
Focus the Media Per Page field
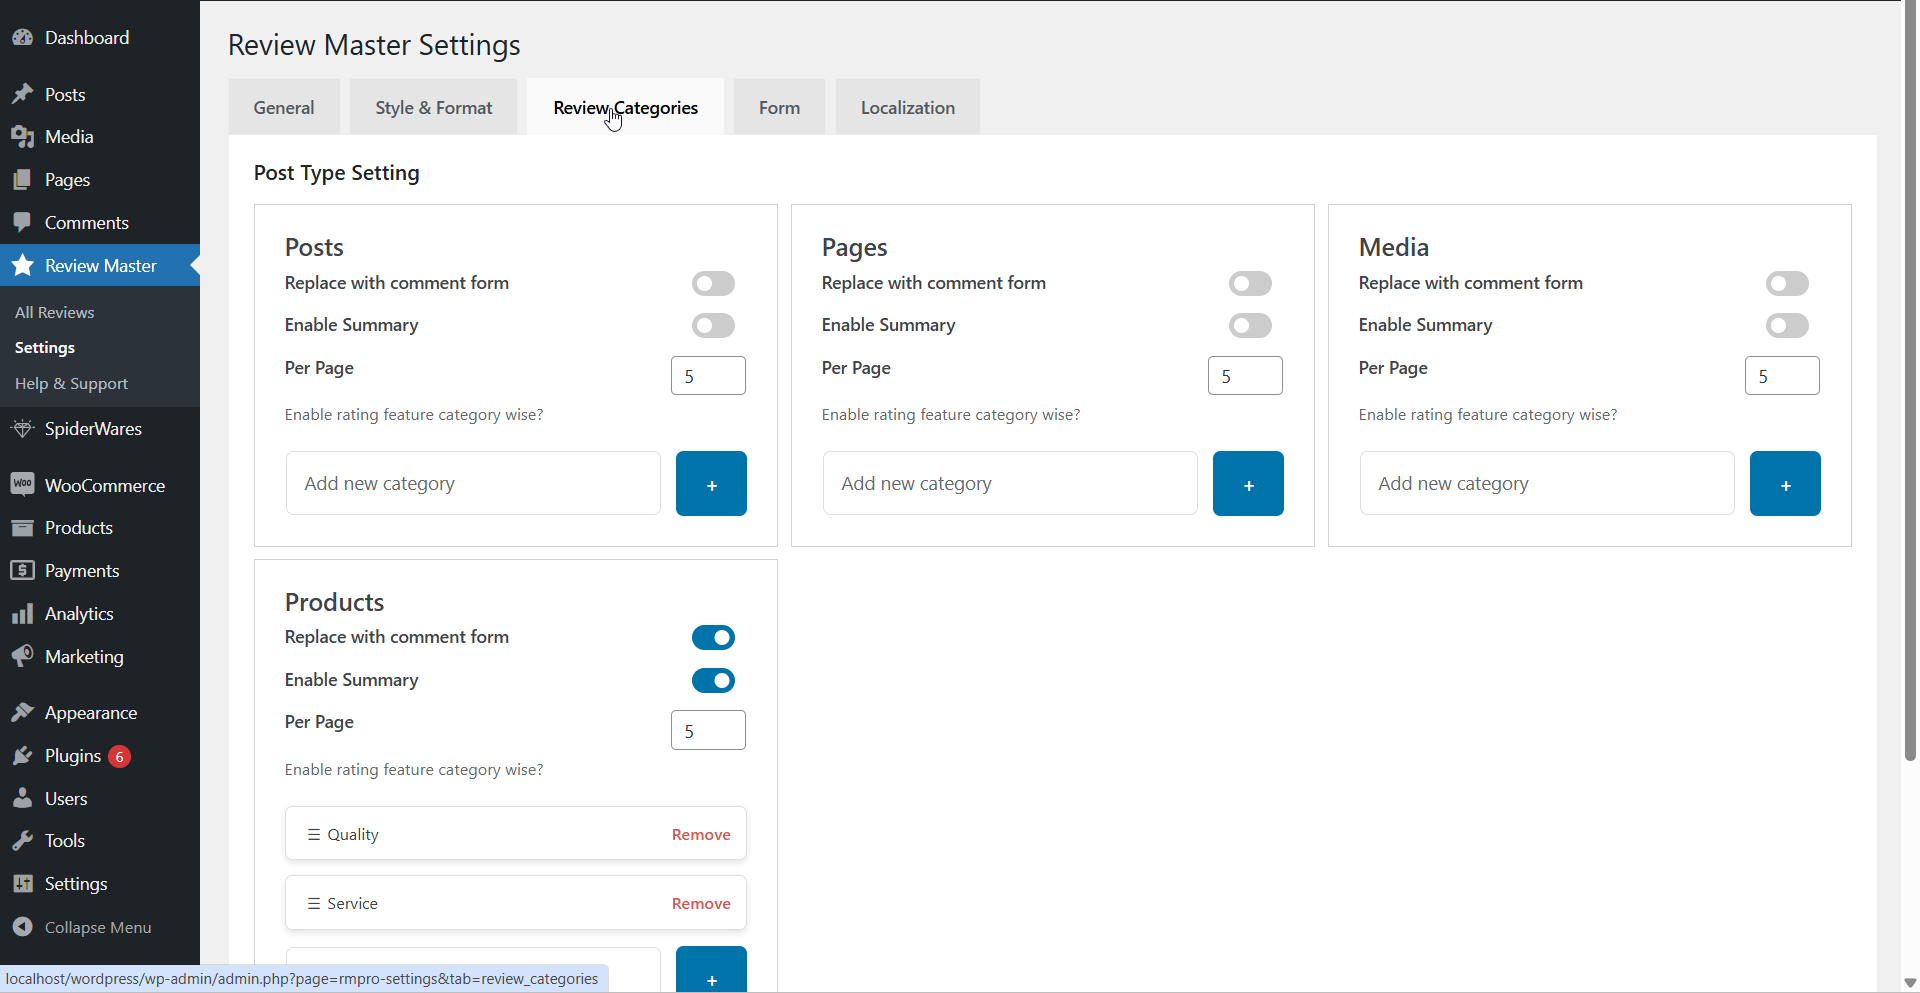pyautogui.click(x=1782, y=376)
